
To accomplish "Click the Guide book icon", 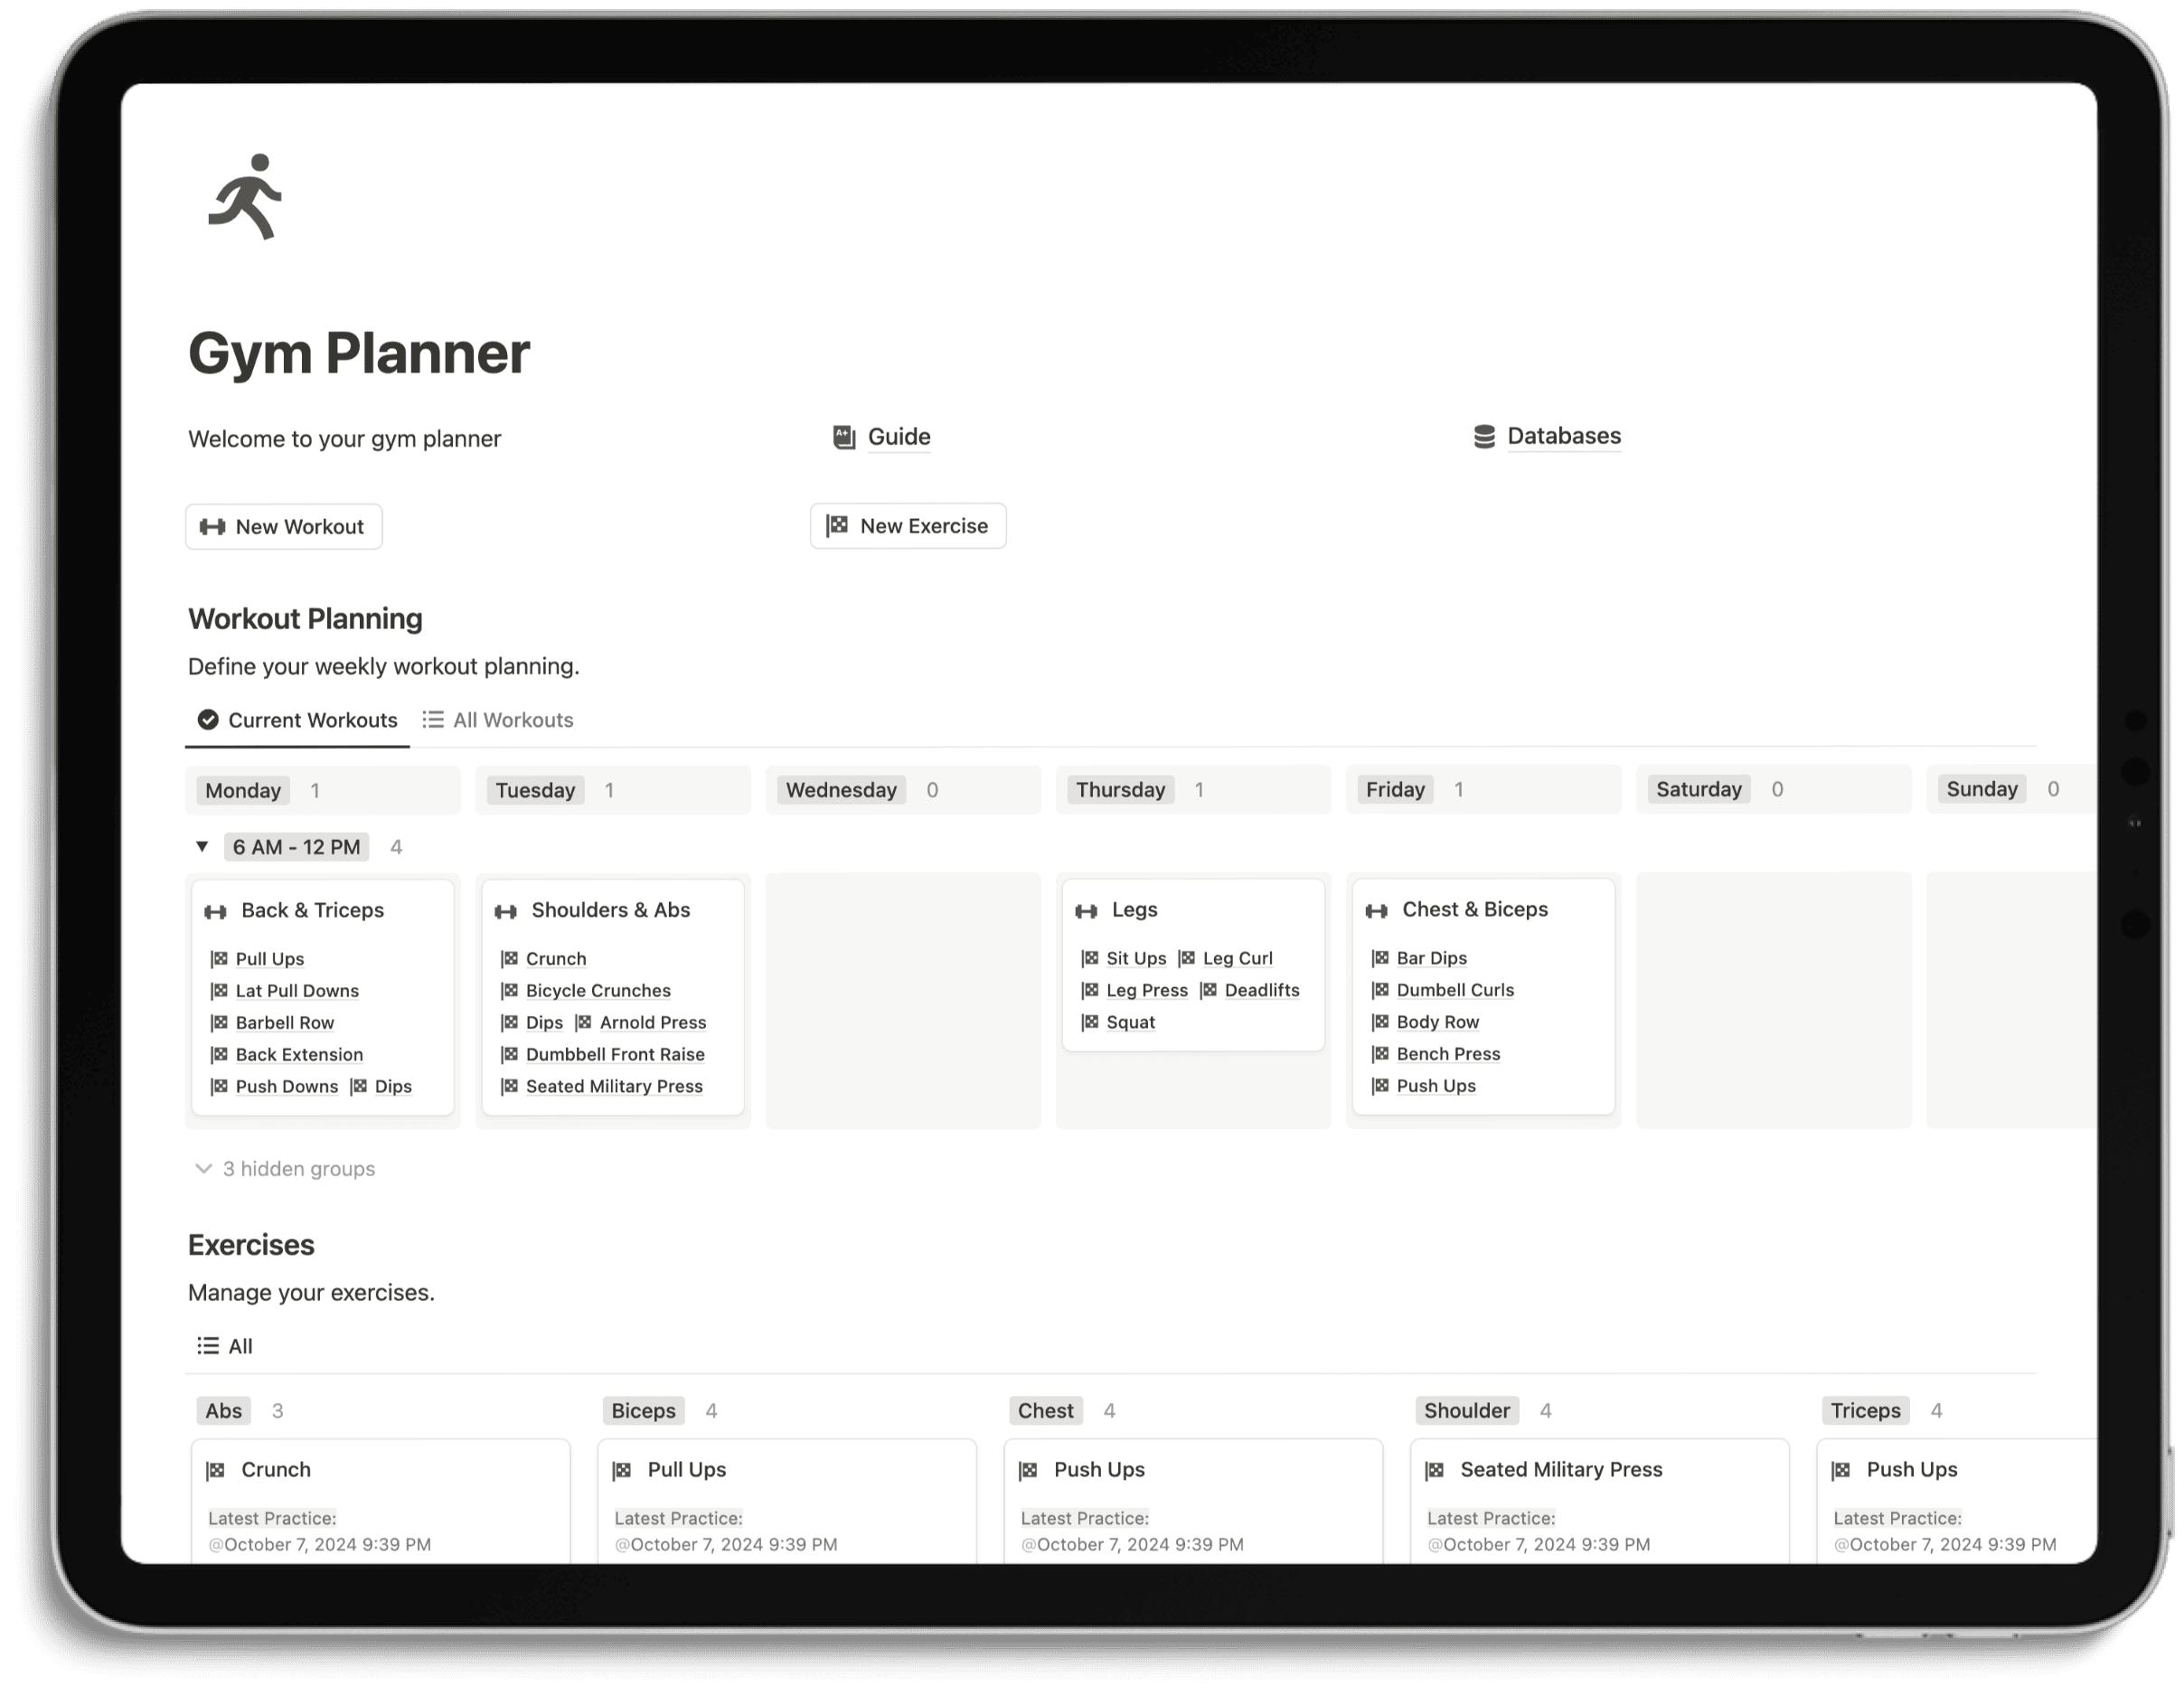I will pos(842,434).
